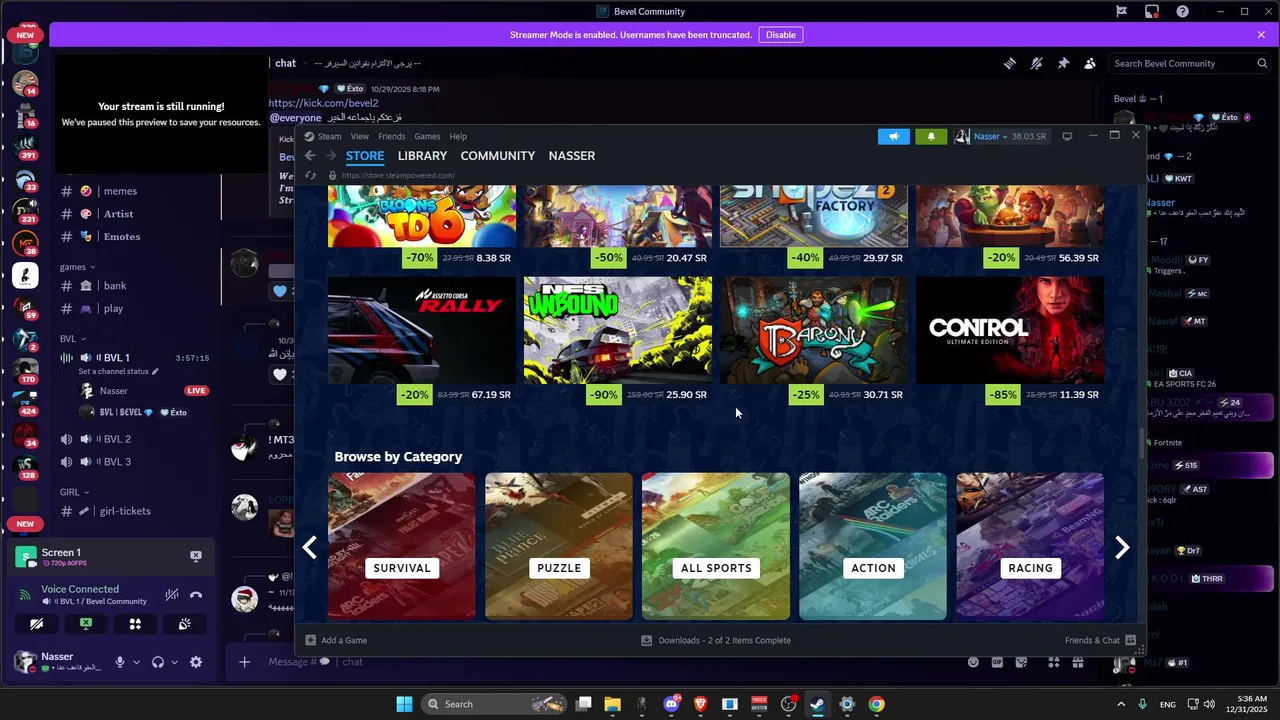Viewport: 1280px width, 720px height.
Task: Open Discord activities launcher
Action: pyautogui.click(x=135, y=624)
